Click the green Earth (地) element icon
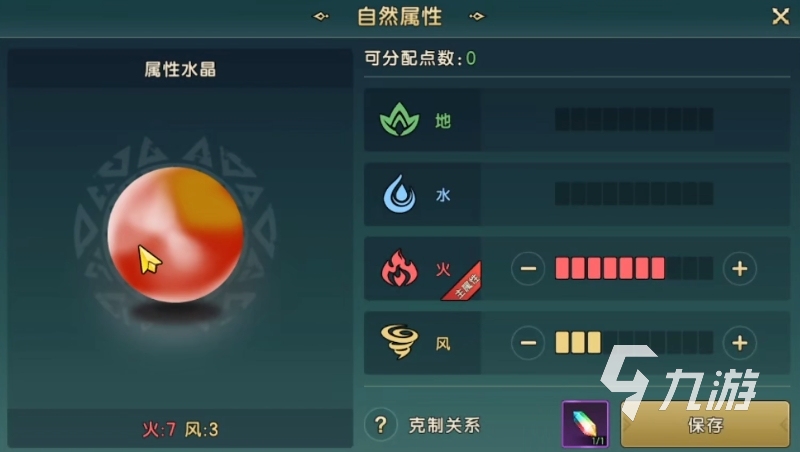Image resolution: width=800 pixels, height=452 pixels. coord(399,120)
